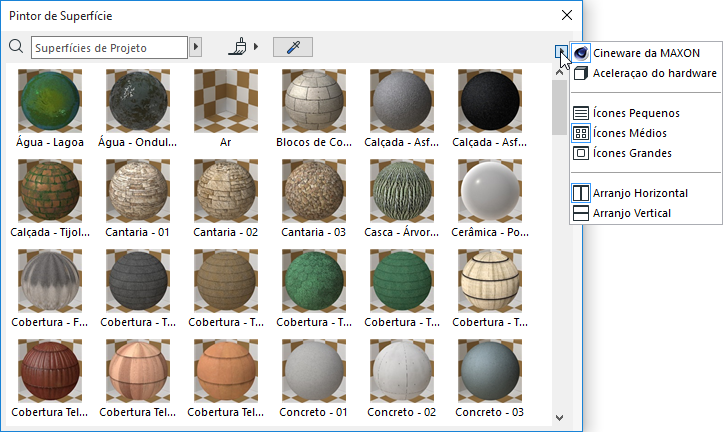Viewport: 723px width, 432px height.
Task: Activate the eyedropper pick-up tool
Action: [x=293, y=47]
